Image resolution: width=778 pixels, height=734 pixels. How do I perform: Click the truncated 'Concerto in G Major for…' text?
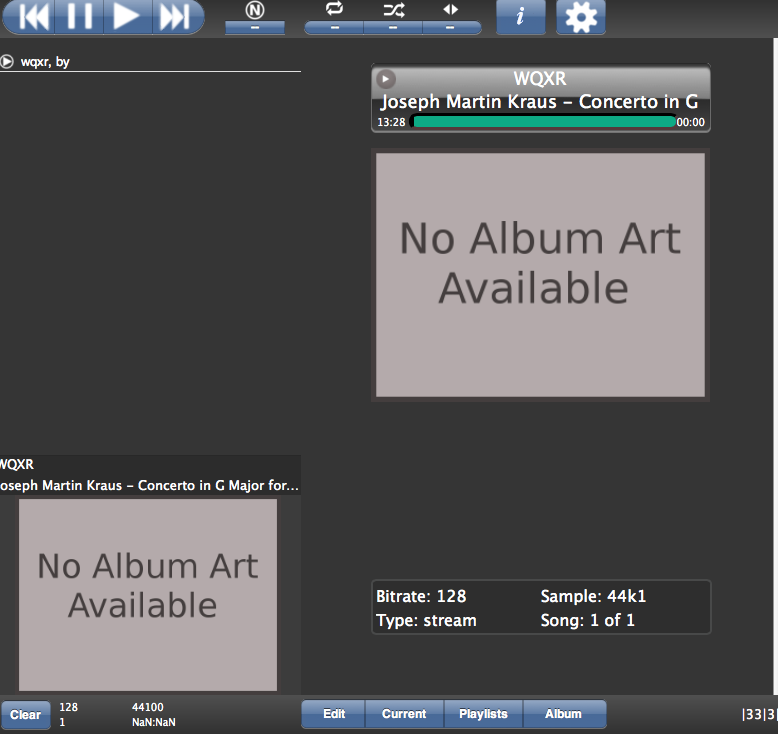218,485
